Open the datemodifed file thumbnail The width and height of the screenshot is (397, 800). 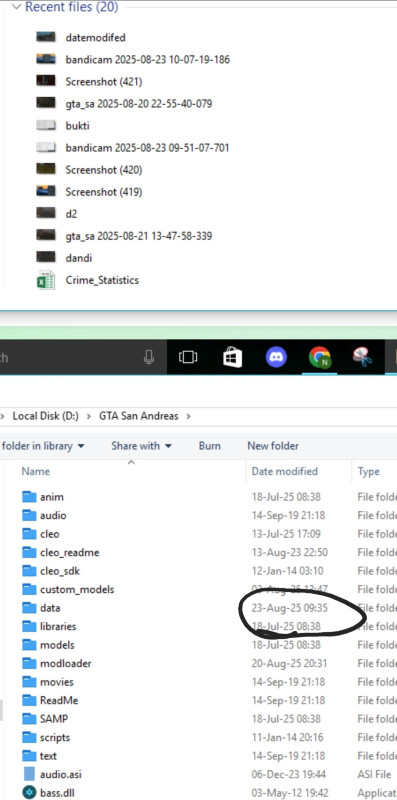[x=46, y=37]
